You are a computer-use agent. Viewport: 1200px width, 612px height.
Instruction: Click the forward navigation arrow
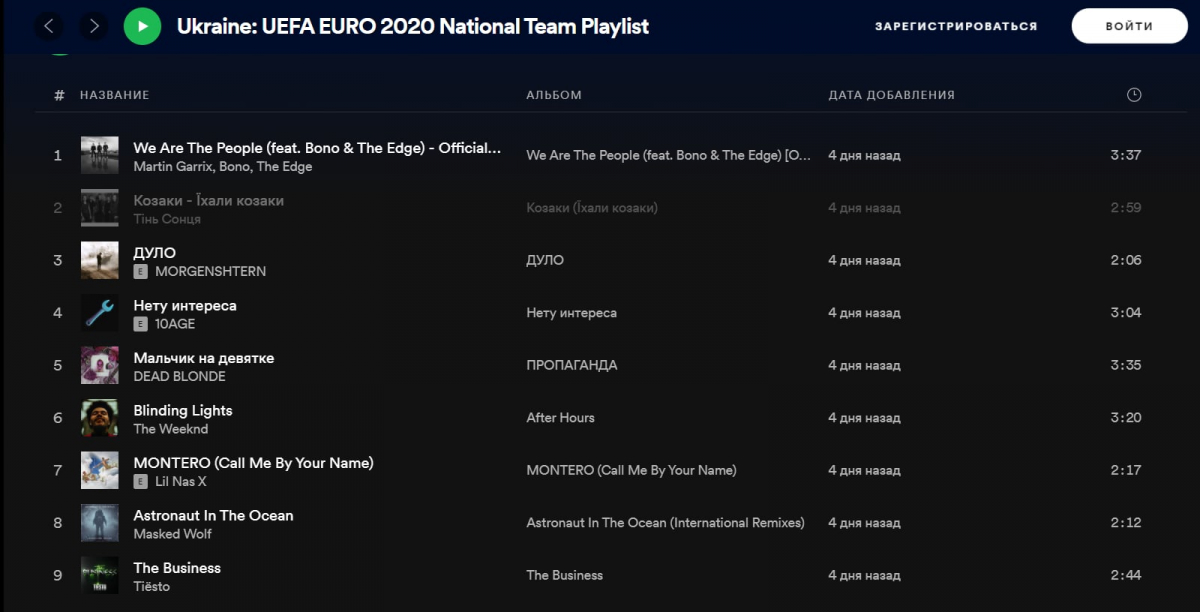click(94, 26)
